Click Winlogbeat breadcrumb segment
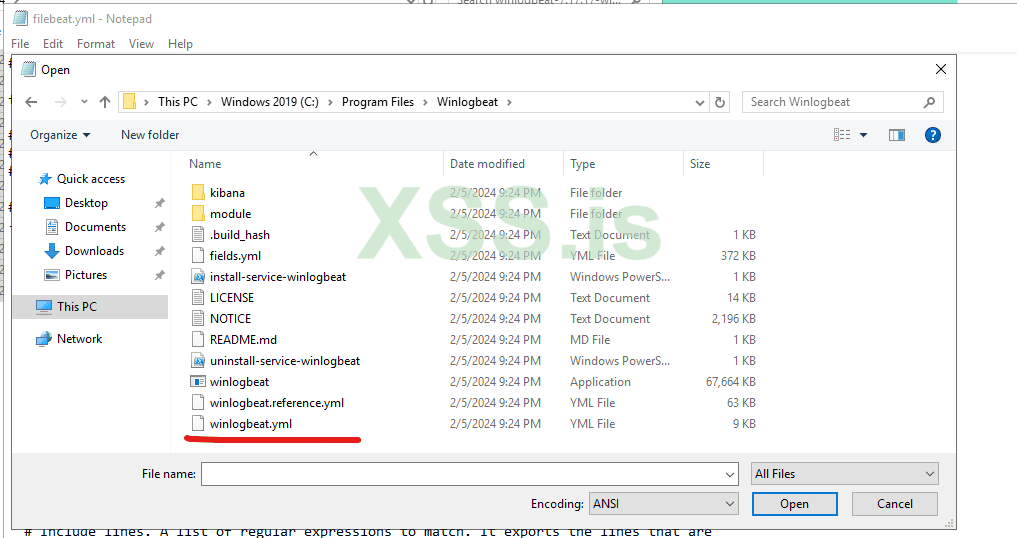 (x=468, y=102)
